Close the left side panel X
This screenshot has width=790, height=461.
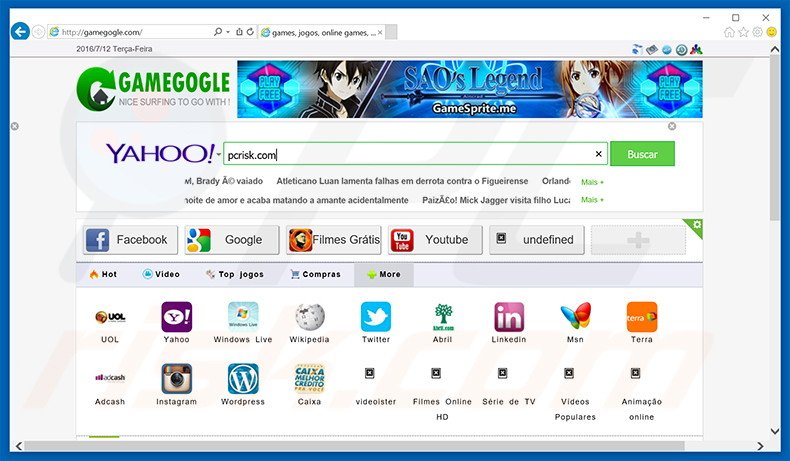click(x=15, y=126)
